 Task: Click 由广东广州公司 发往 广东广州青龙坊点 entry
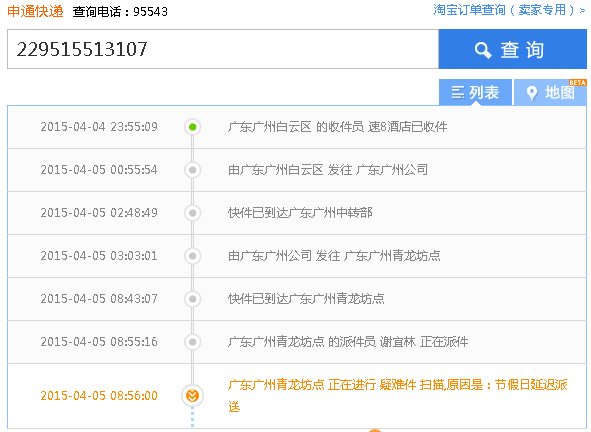[x=334, y=256]
